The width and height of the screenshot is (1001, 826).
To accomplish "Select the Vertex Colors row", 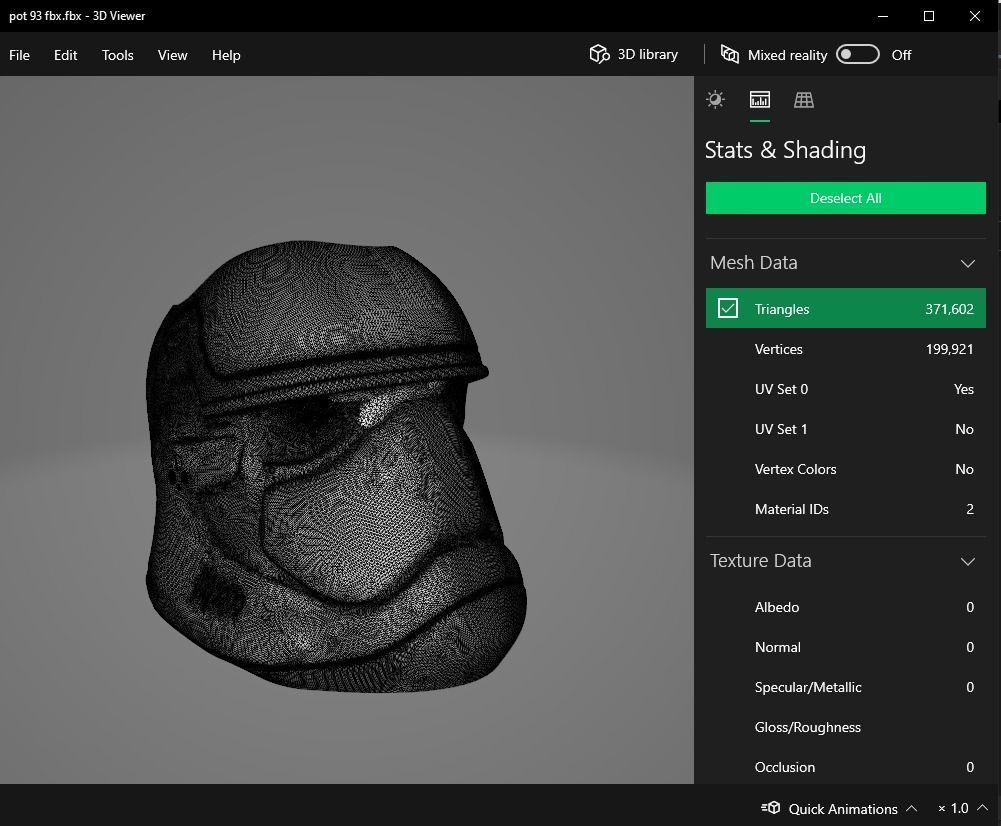I will coord(845,469).
